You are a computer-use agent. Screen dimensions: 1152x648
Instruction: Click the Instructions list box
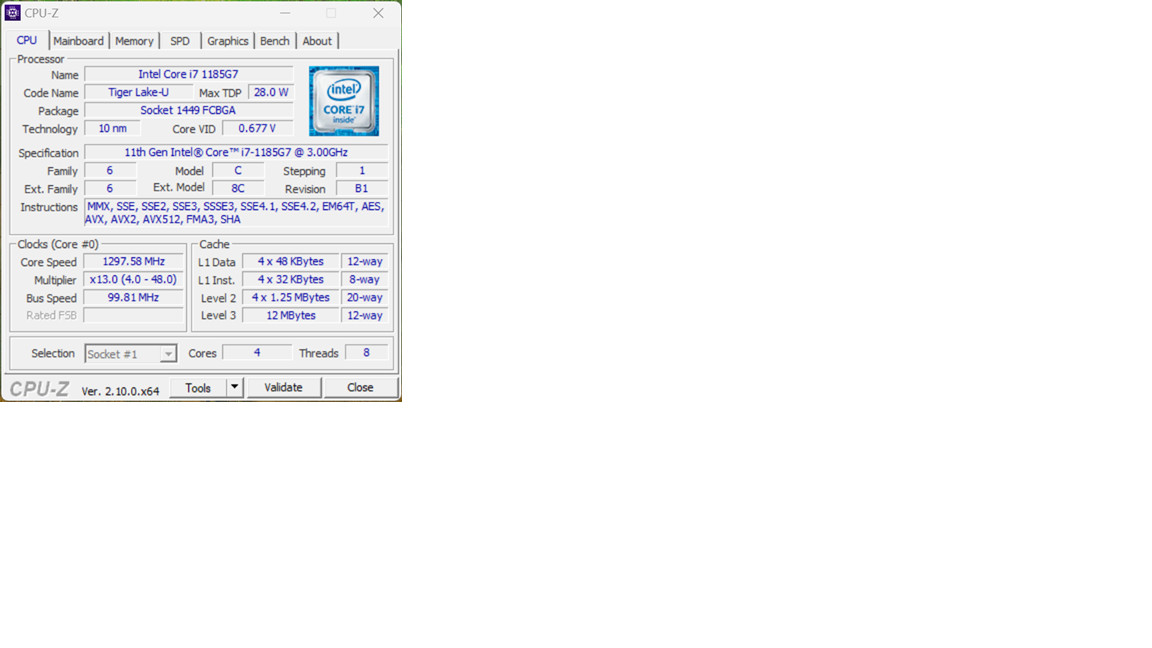236,213
